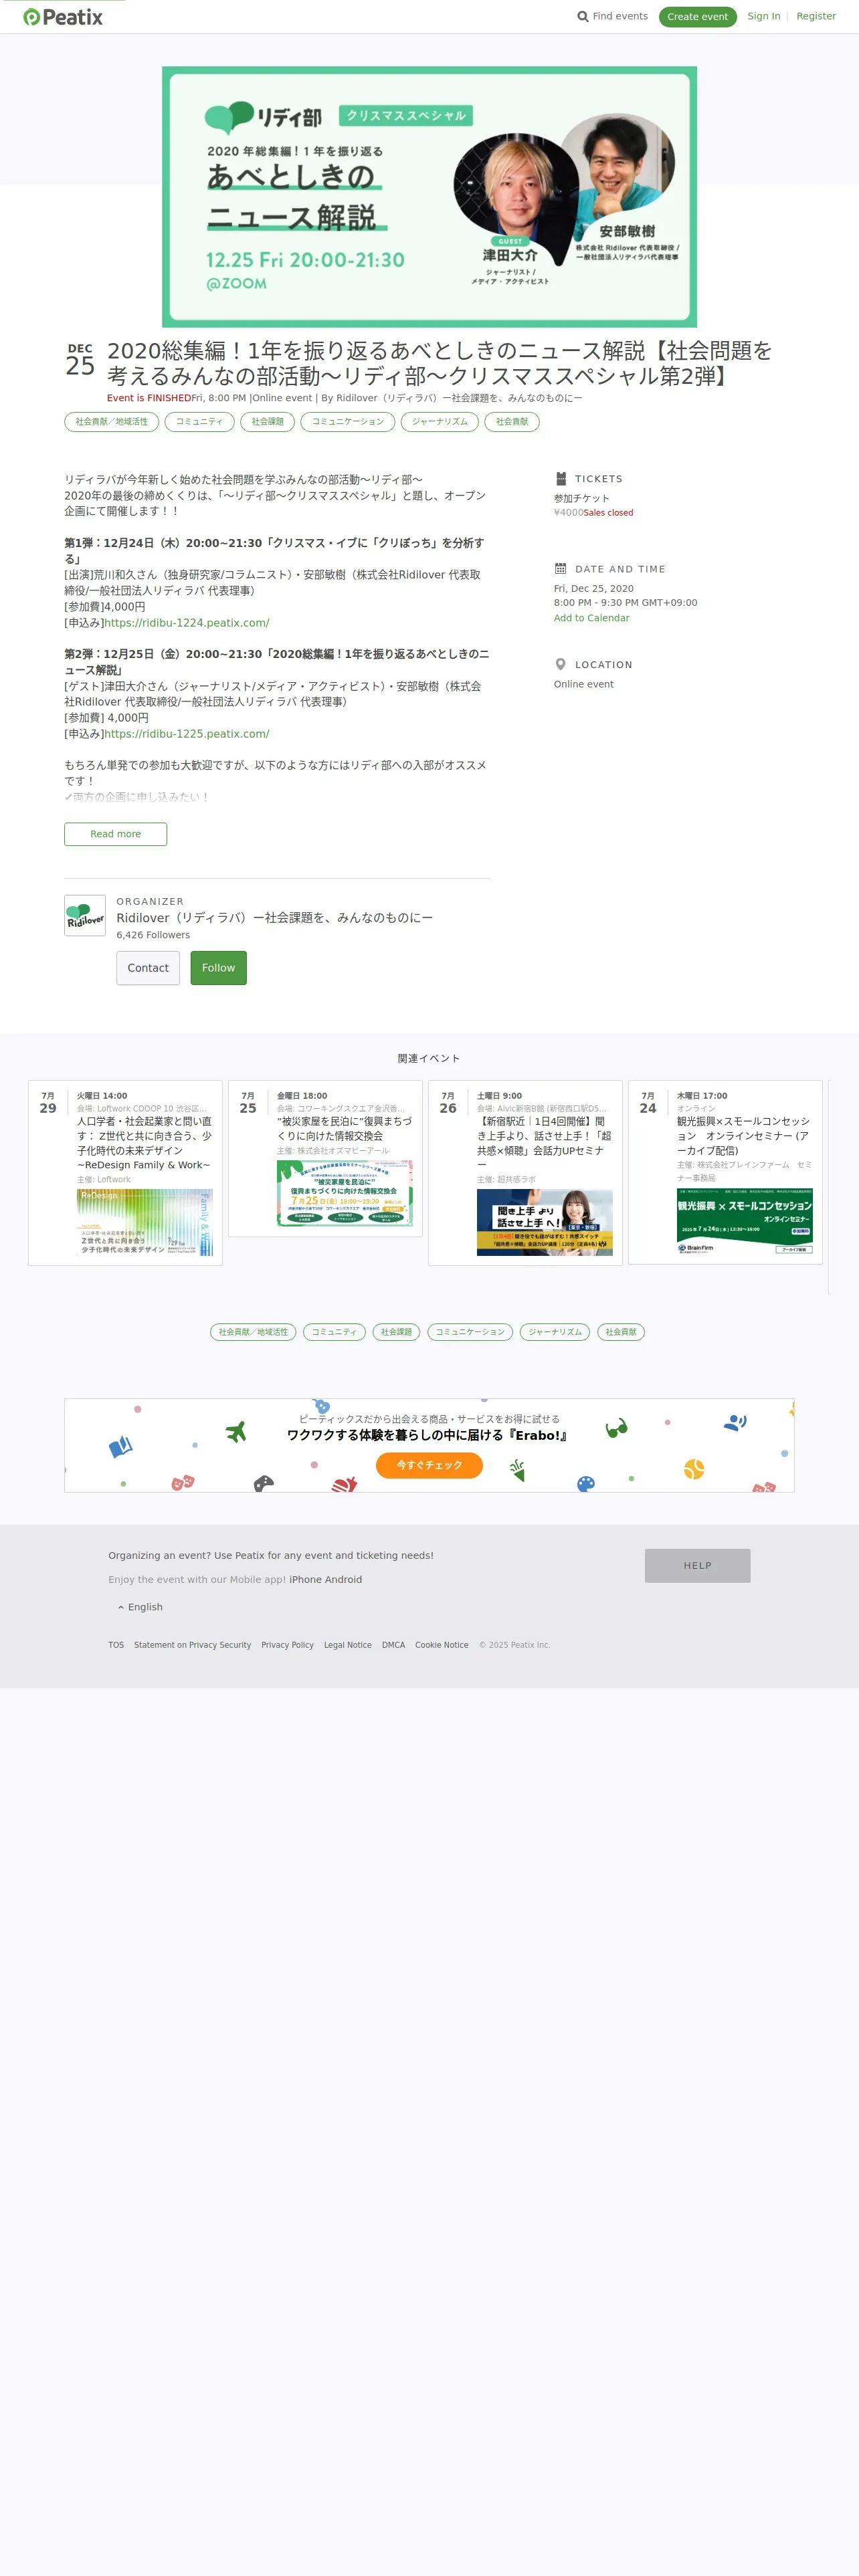Open the Privacy Policy footer link
This screenshot has width=859, height=2576.
tap(288, 1645)
